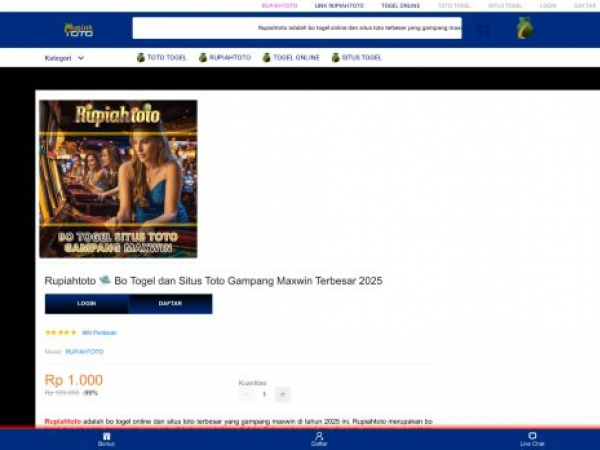
Task: Open SITUS TOGEL in top bar
Action: 505,6
